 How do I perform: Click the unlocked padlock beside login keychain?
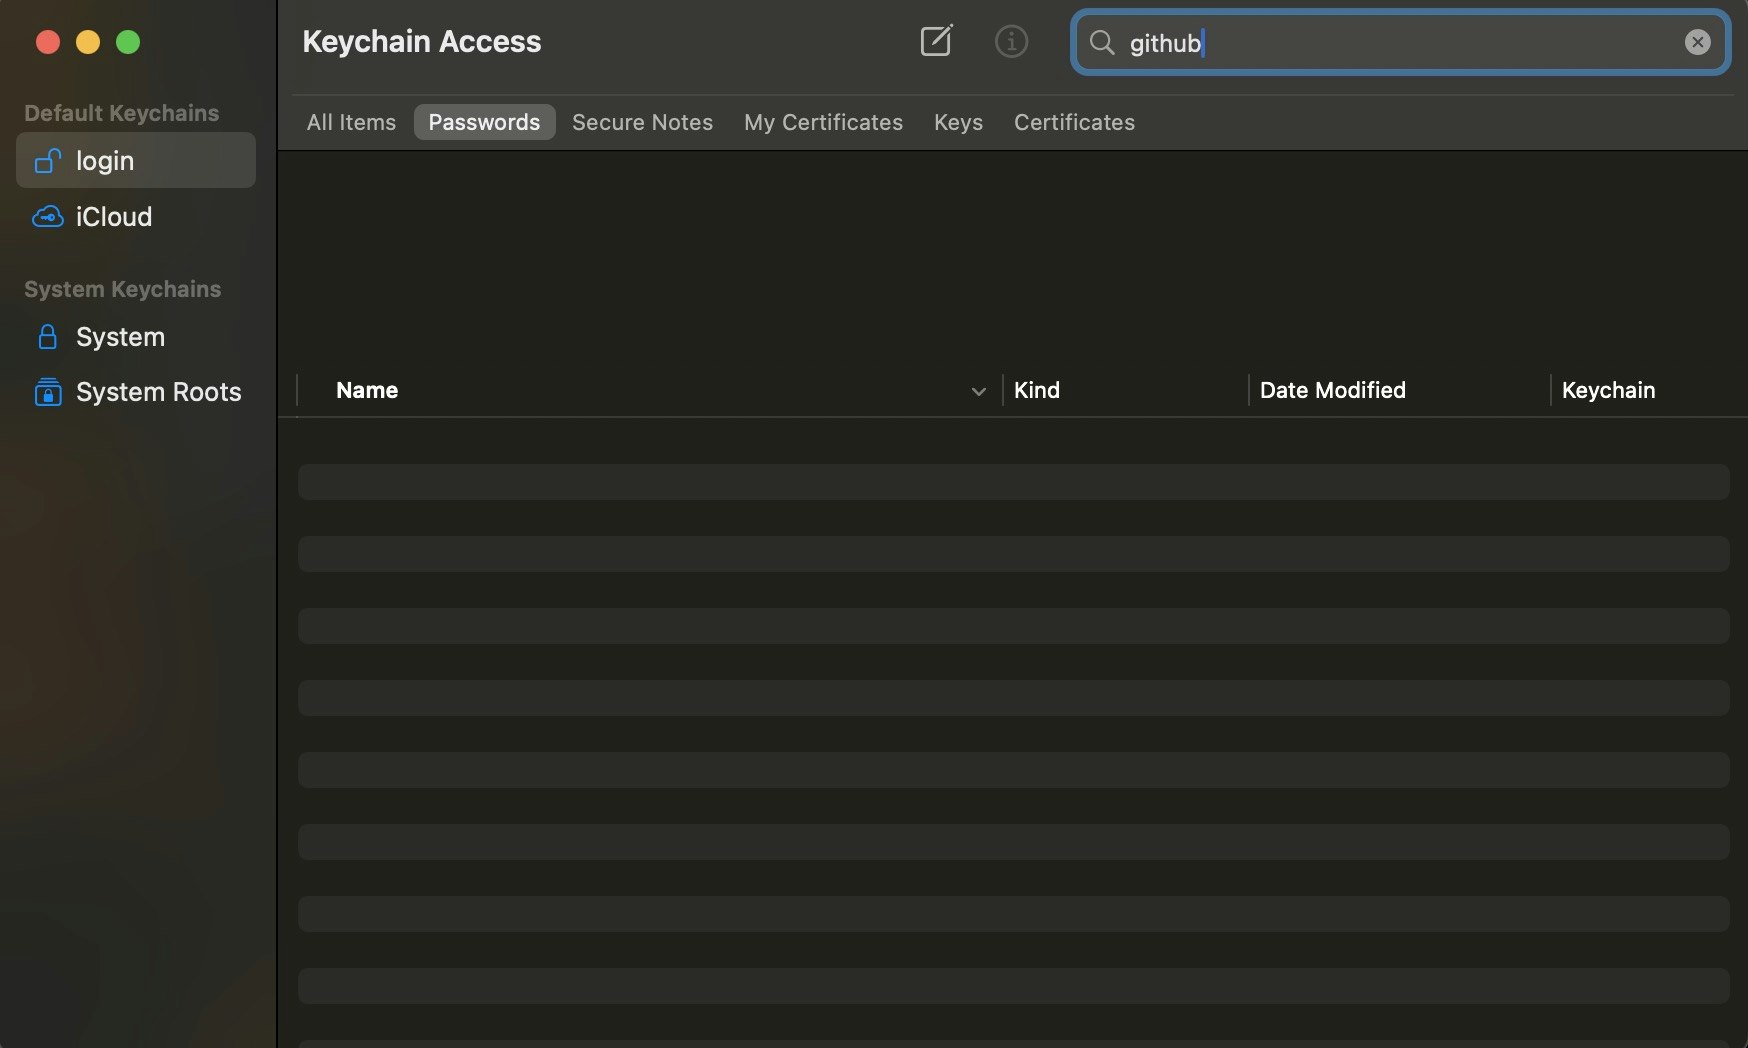point(46,160)
